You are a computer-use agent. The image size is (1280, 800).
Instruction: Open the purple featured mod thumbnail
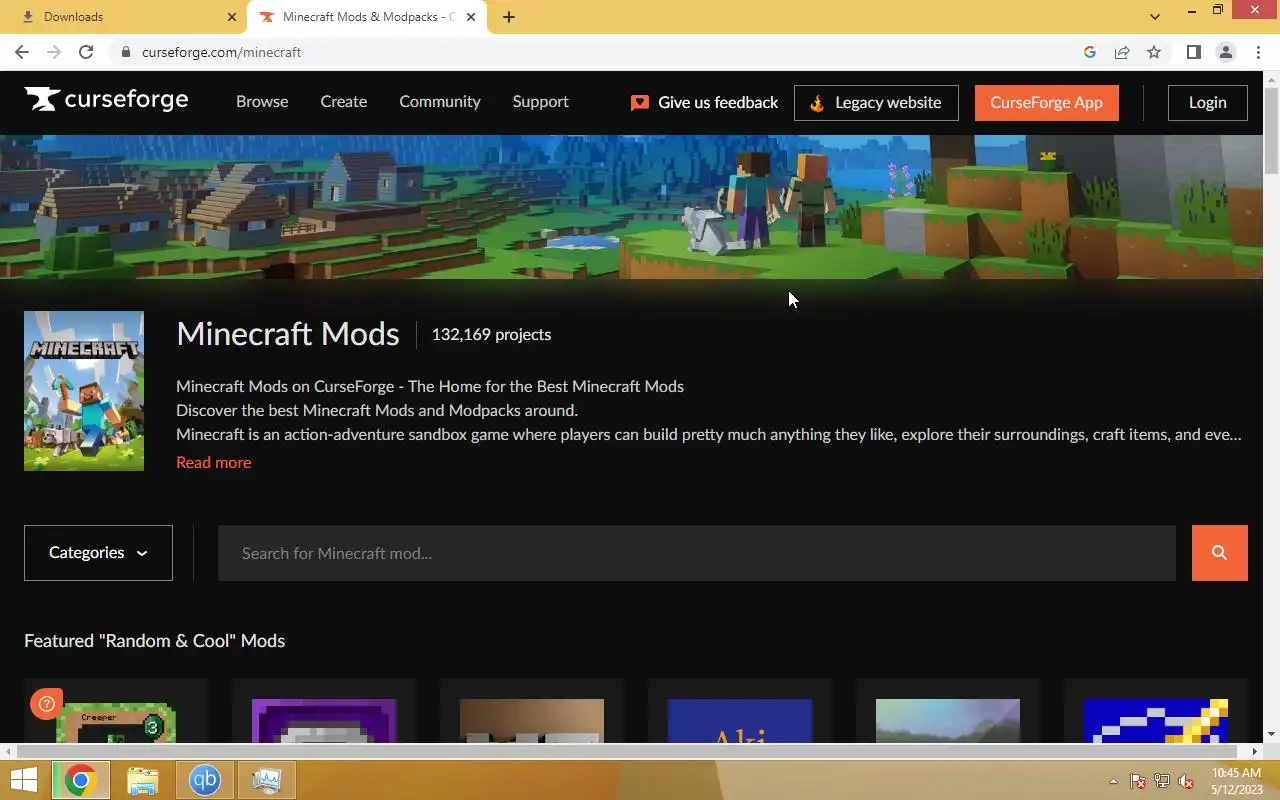[324, 721]
